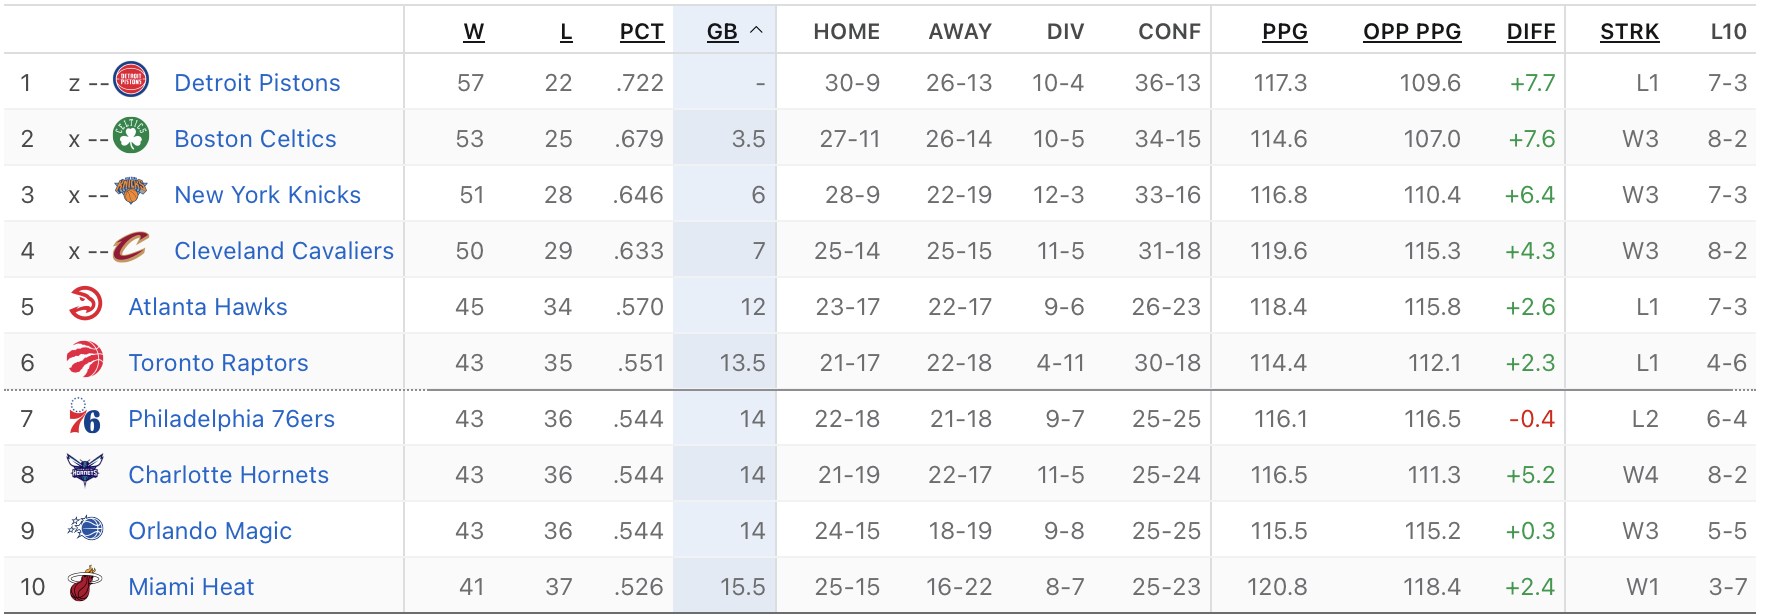This screenshot has width=1774, height=614.
Task: Click the Atlanta Hawks logo
Action: click(x=86, y=304)
